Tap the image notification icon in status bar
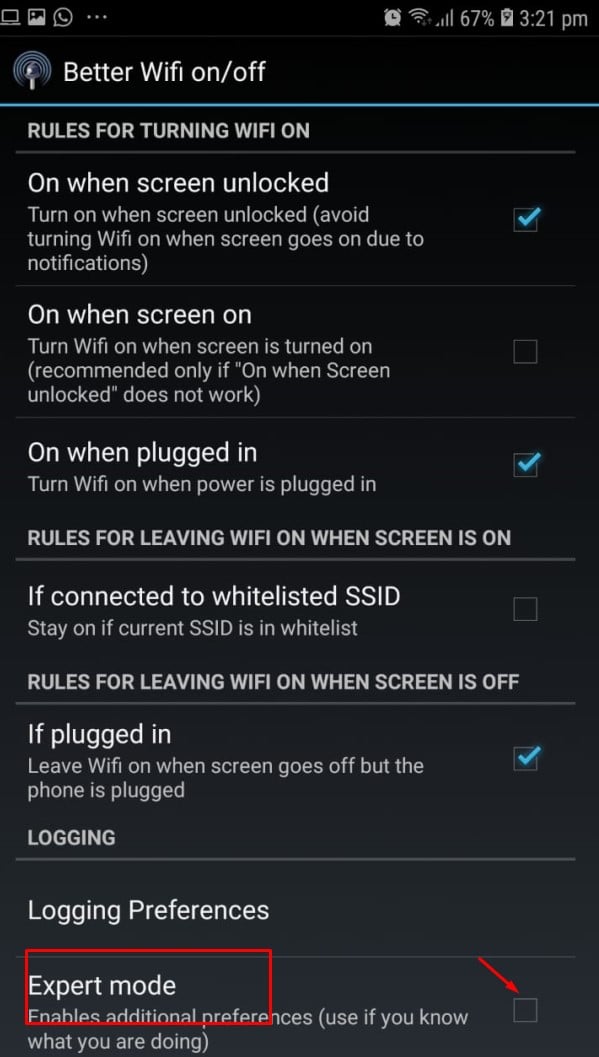 pos(36,17)
